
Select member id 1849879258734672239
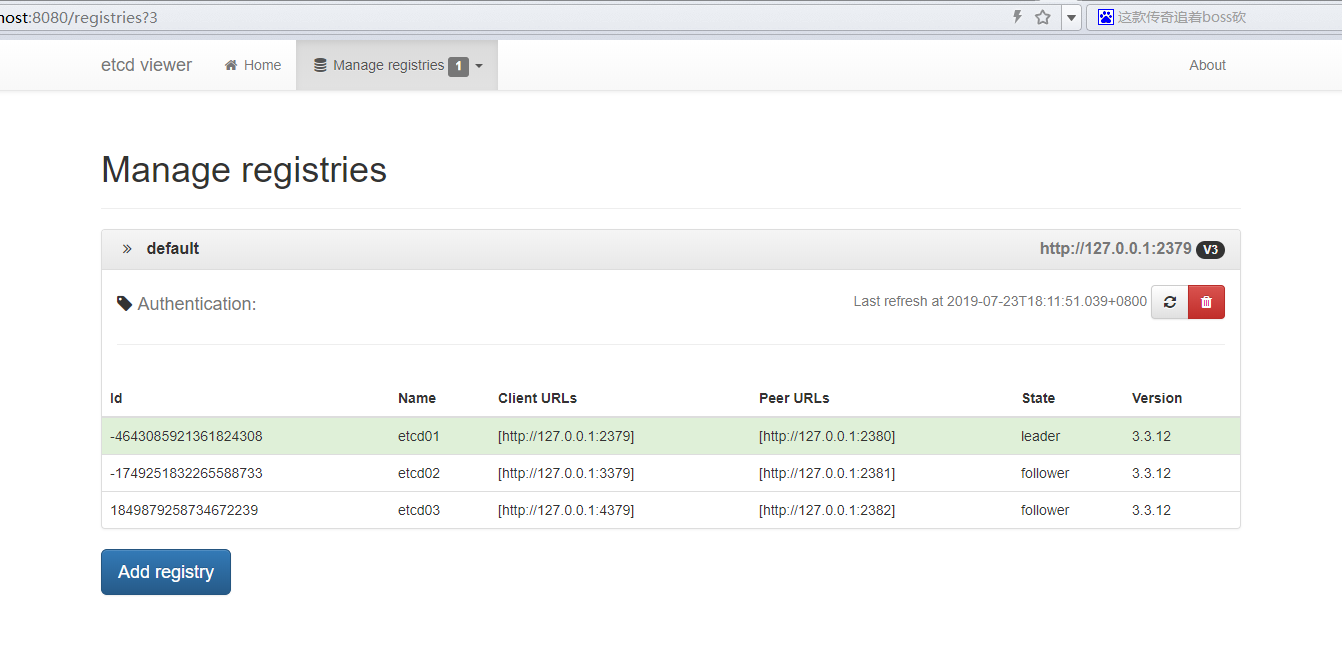(184, 510)
